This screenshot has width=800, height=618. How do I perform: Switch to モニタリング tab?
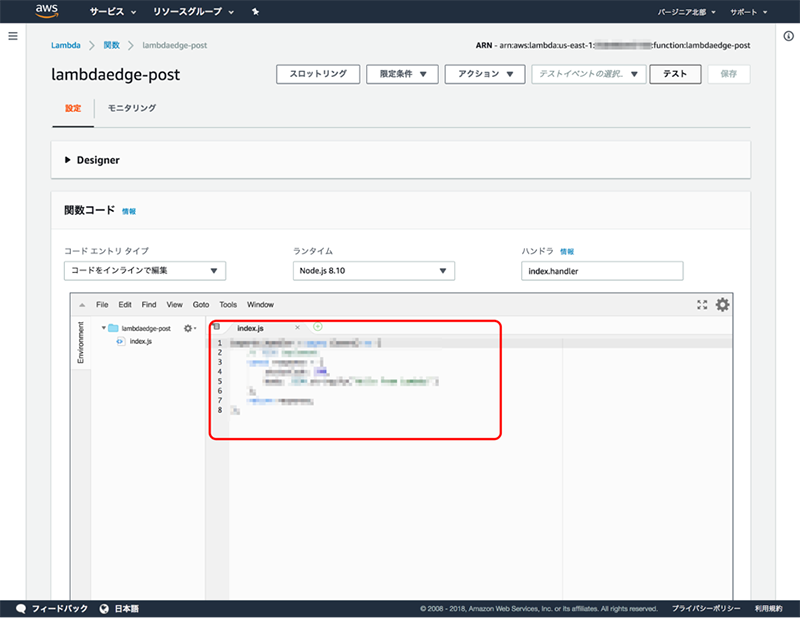132,108
